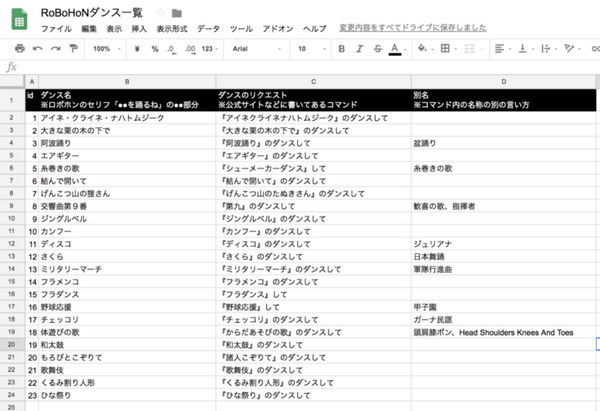Image resolution: width=600 pixels, height=411 pixels.
Task: Select the paint format roller tool
Action: point(71,47)
